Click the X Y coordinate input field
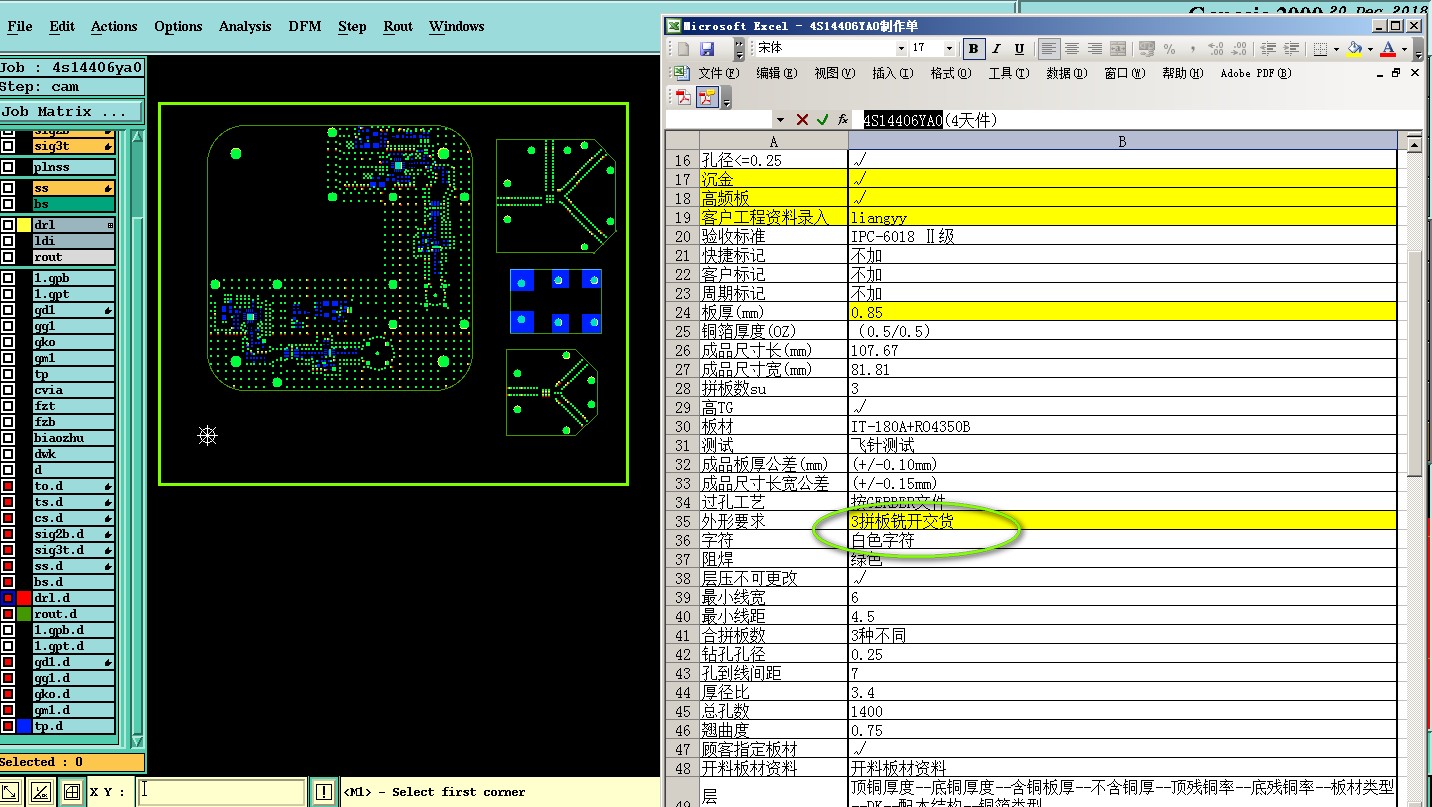Viewport: 1432px width, 807px height. point(221,792)
